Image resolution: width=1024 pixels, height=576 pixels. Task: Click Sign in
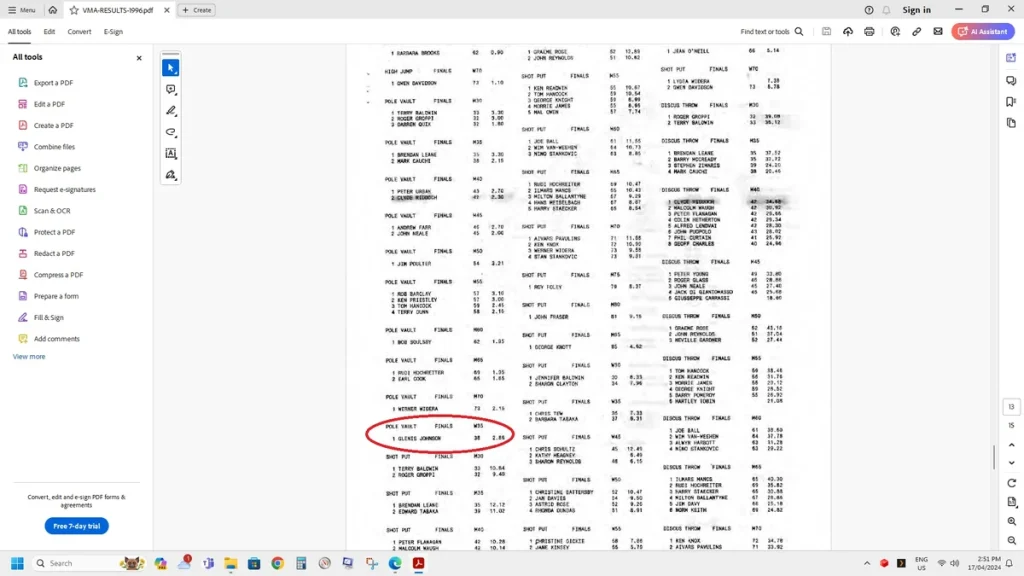point(916,10)
